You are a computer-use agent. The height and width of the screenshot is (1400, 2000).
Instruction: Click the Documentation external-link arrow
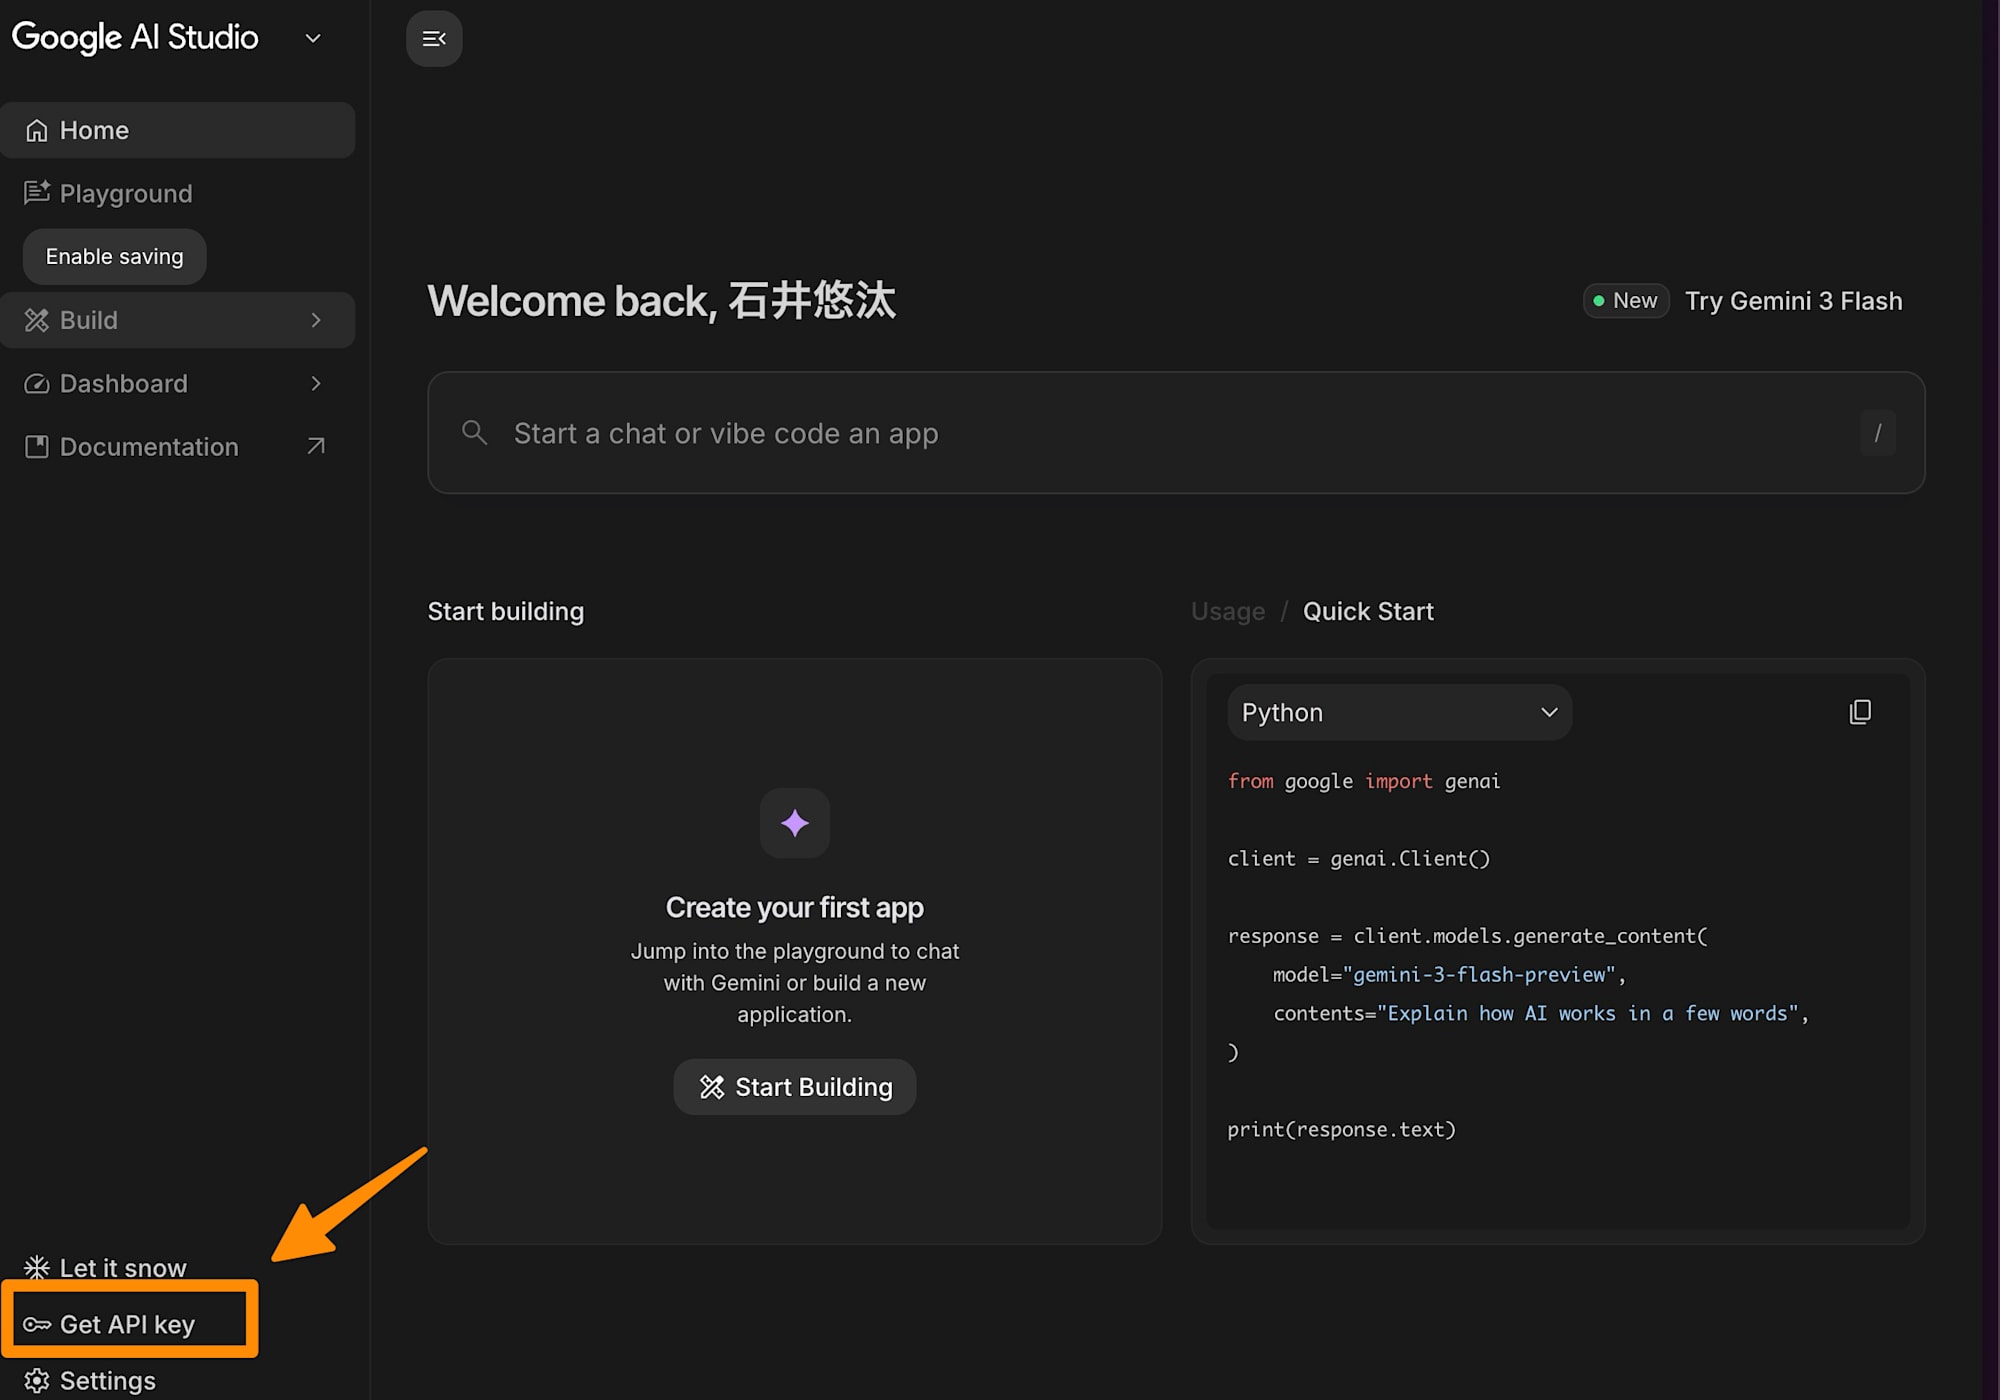(x=316, y=446)
